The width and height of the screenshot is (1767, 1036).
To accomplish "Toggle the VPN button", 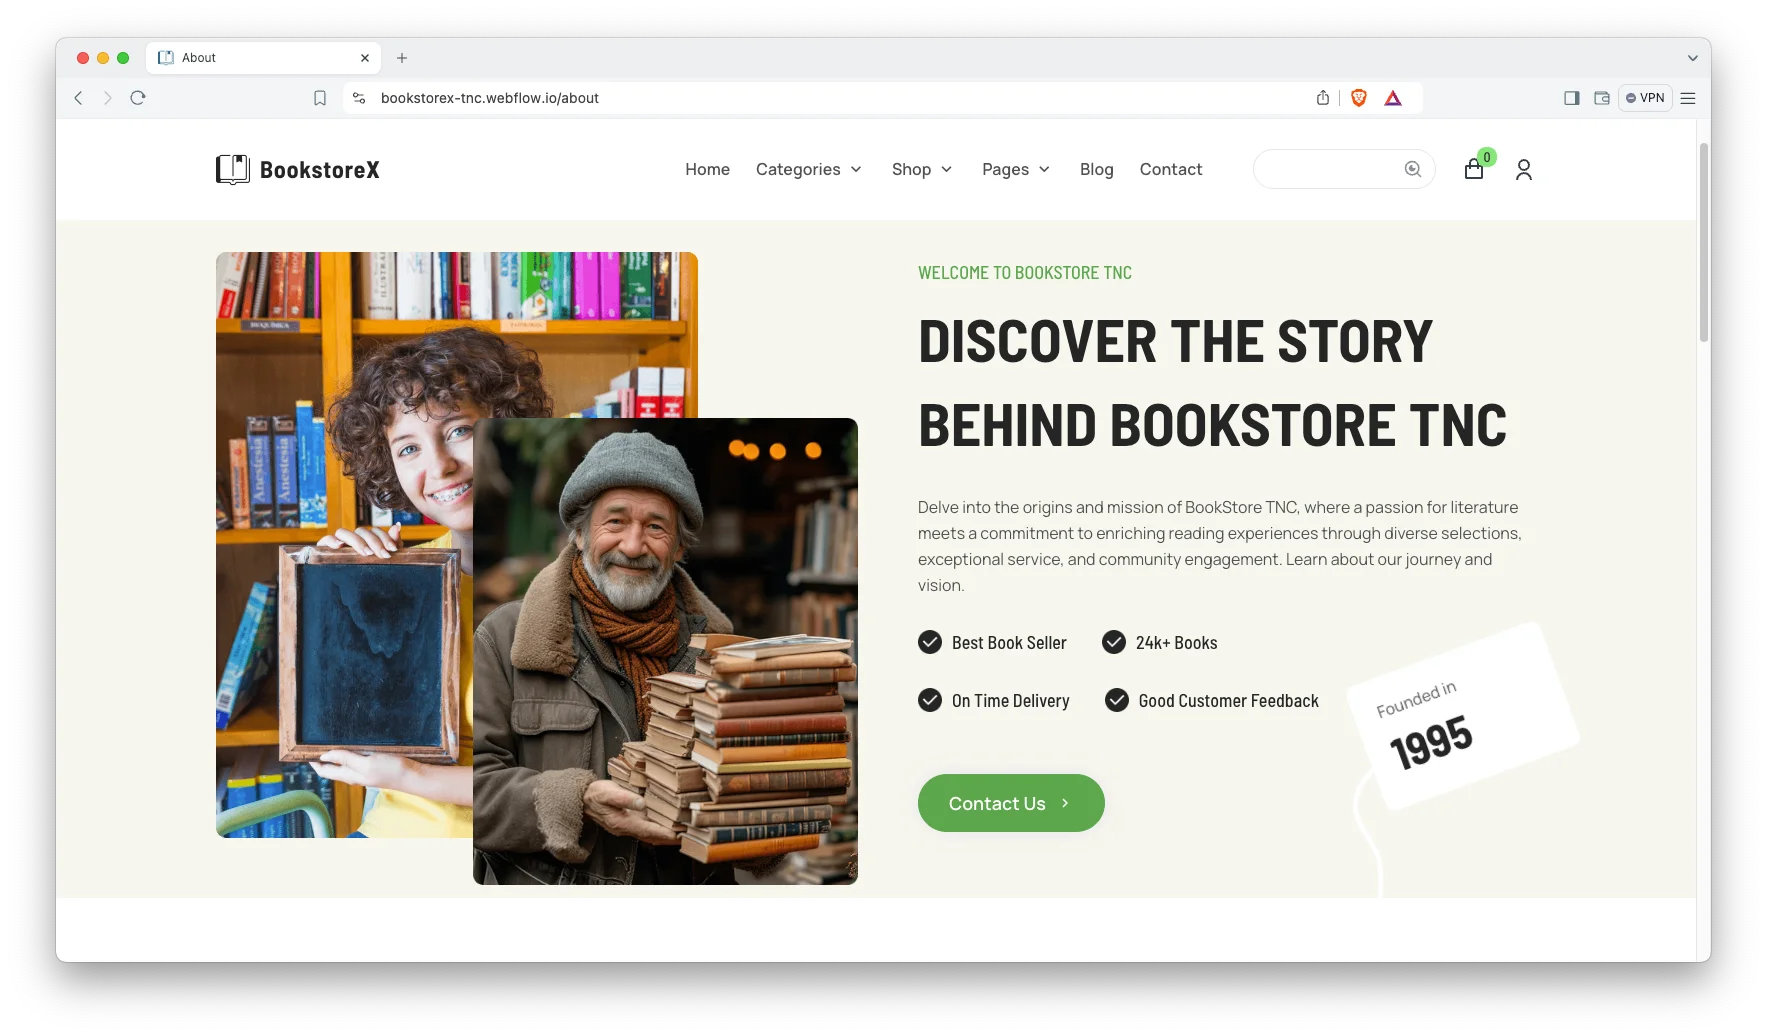I will tap(1645, 98).
